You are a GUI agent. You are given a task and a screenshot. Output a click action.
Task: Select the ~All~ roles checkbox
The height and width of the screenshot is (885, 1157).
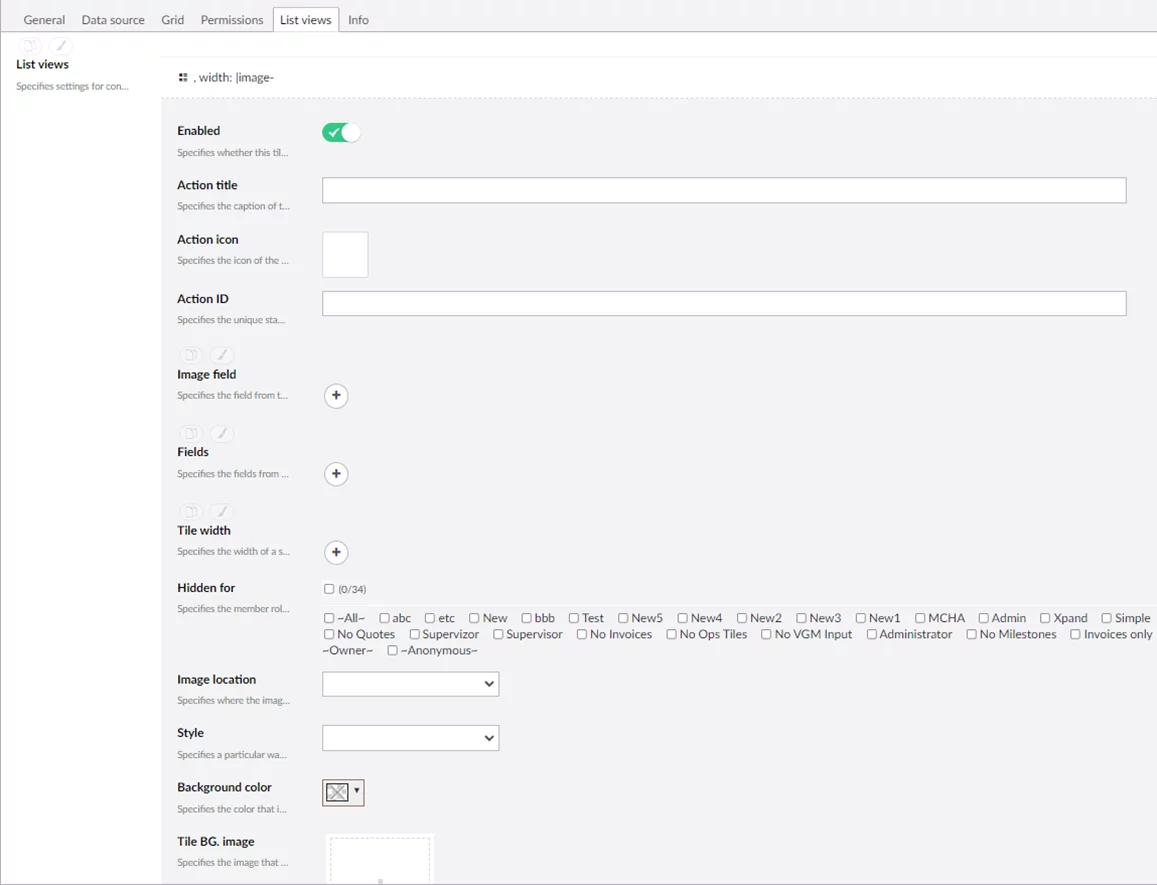(x=329, y=618)
